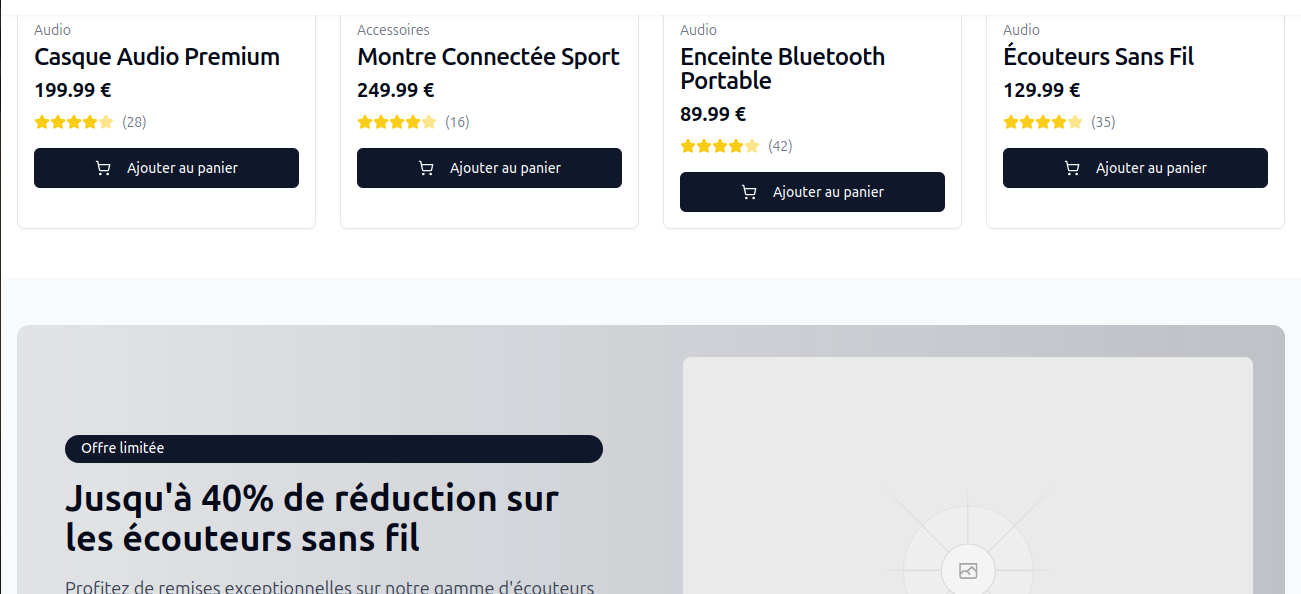Viewport: 1301px width, 594px height.
Task: Open the Écouteurs Sans Fil product title
Action: (x=1098, y=57)
